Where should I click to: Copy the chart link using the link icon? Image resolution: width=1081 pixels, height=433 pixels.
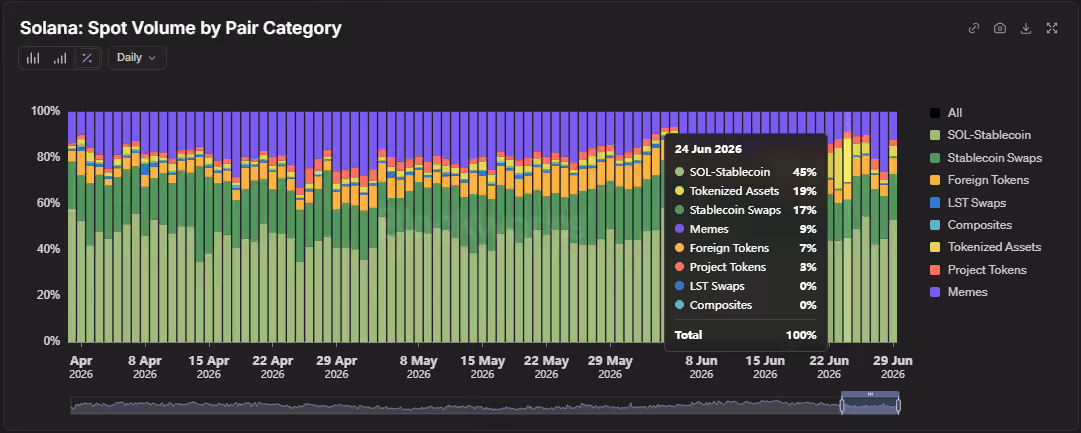click(973, 28)
